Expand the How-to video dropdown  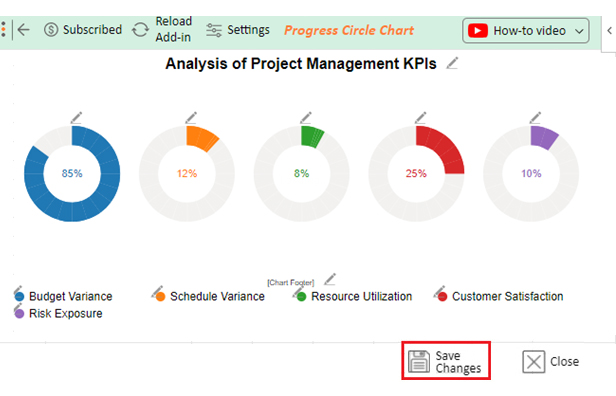[x=579, y=31]
